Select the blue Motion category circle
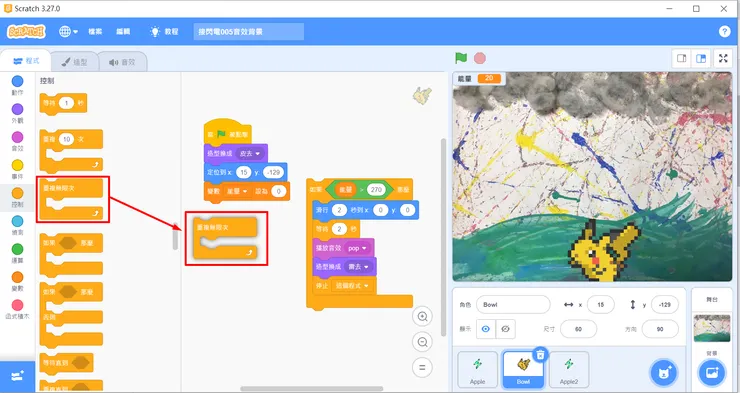Image resolution: width=740 pixels, height=393 pixels. pyautogui.click(x=17, y=81)
